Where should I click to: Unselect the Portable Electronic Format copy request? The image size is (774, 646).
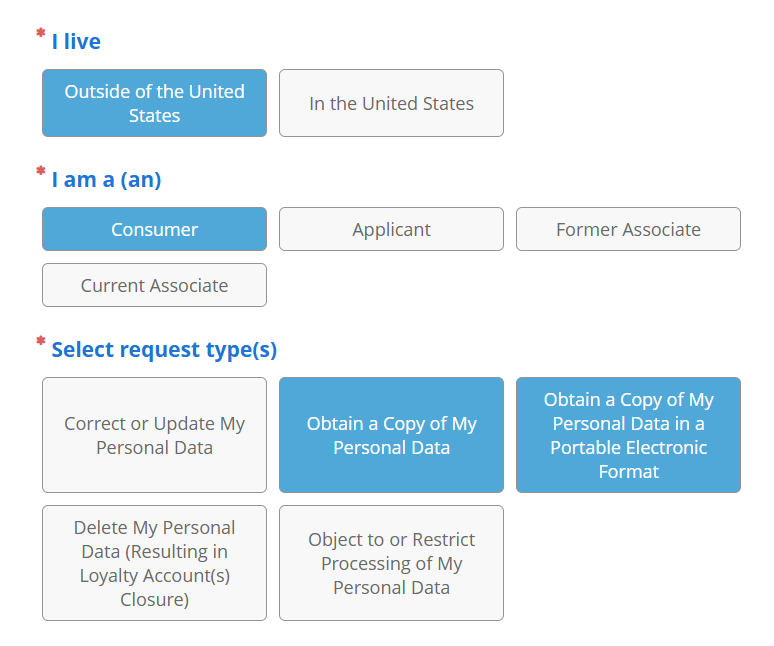coord(628,435)
